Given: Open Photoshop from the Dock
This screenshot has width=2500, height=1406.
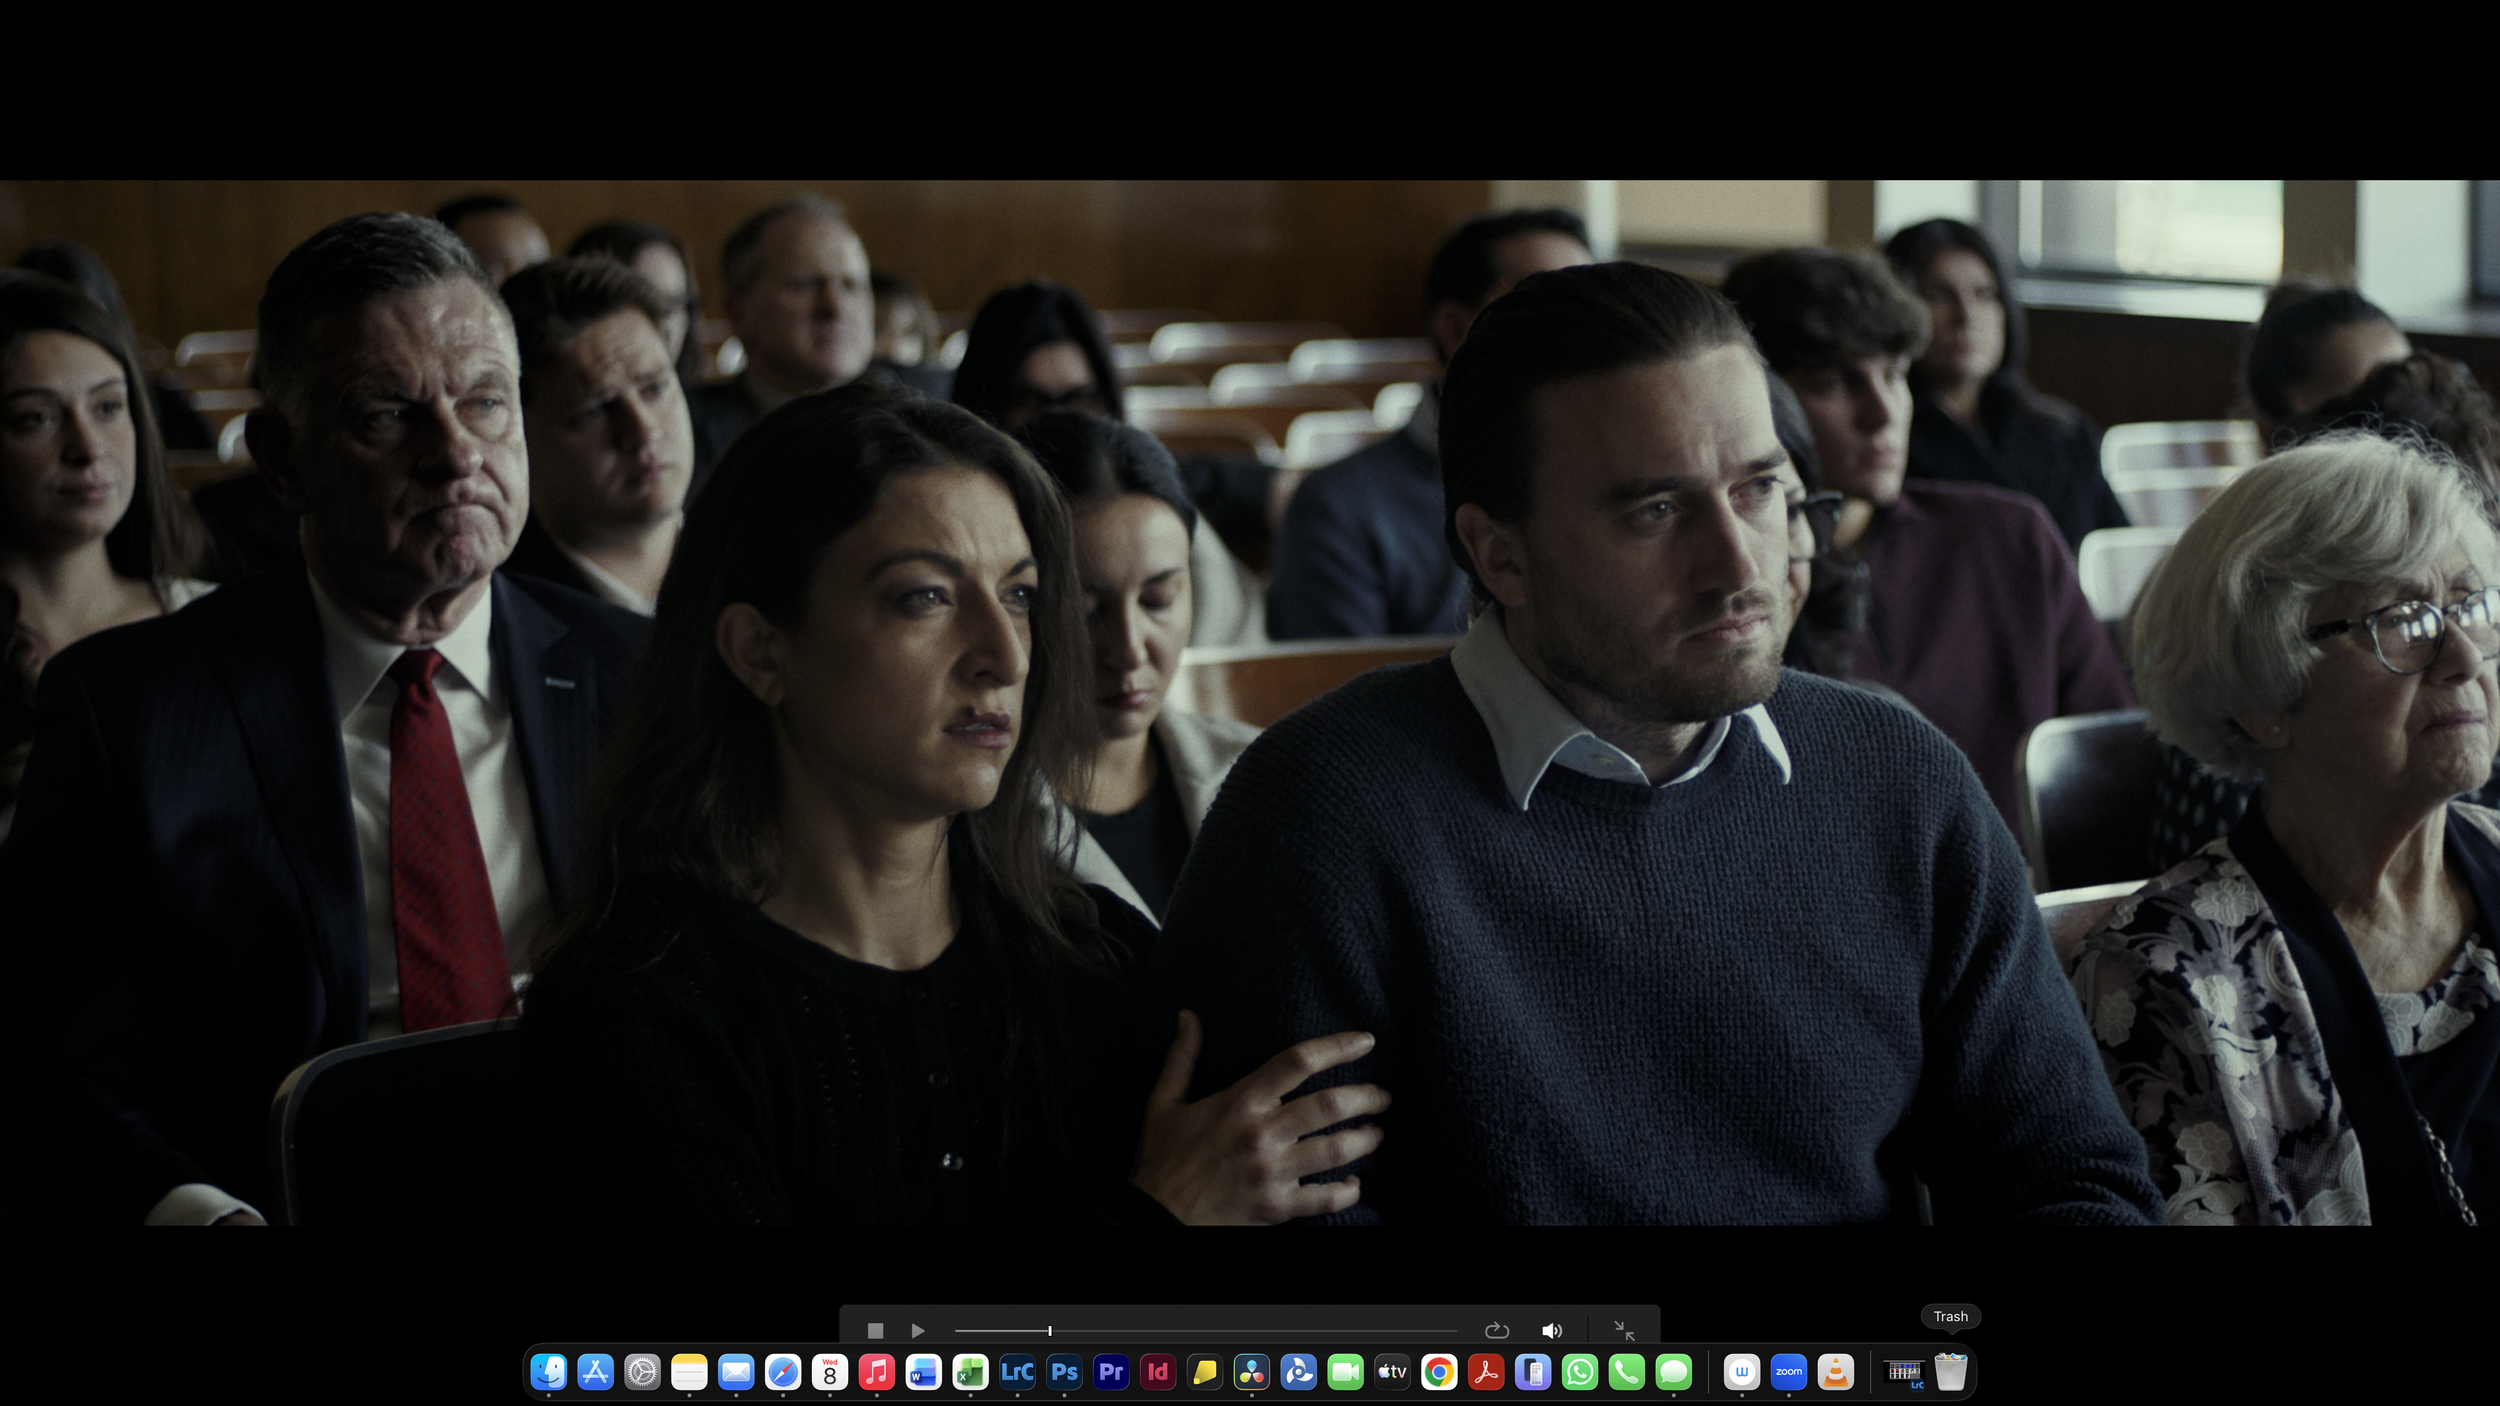Looking at the screenshot, I should pos(1064,1372).
